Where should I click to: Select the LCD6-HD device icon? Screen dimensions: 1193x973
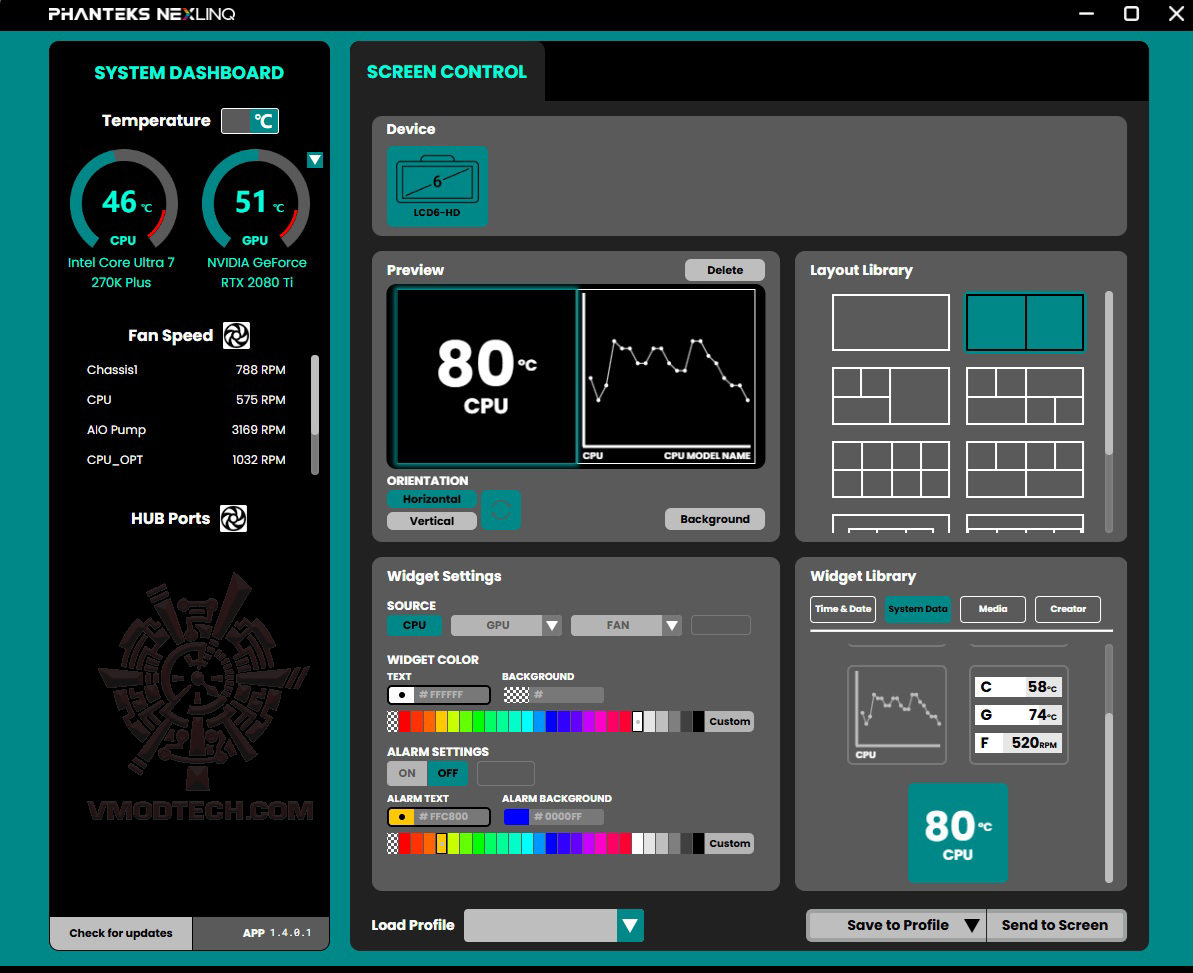click(x=437, y=186)
